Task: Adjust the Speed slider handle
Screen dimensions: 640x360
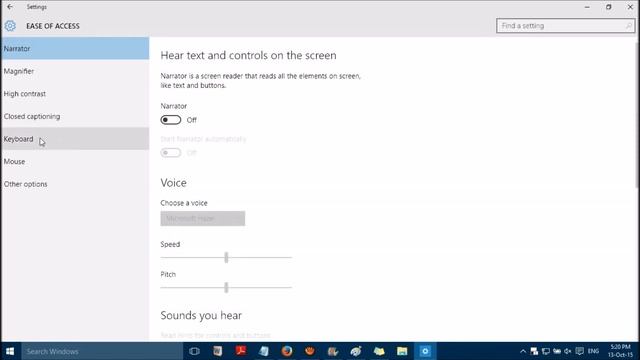Action: tap(226, 258)
